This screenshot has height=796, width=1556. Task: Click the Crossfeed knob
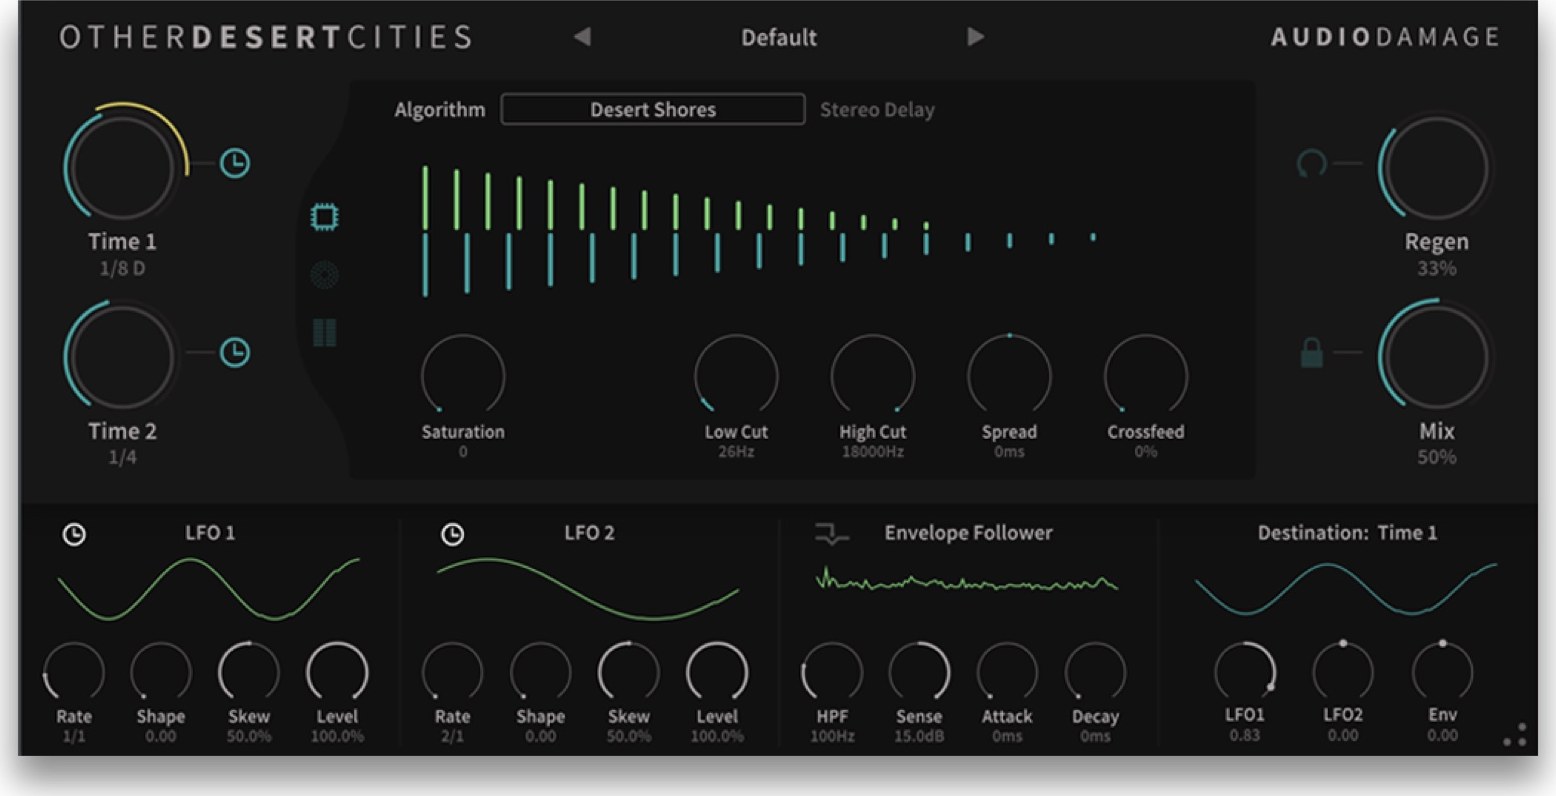(1146, 376)
